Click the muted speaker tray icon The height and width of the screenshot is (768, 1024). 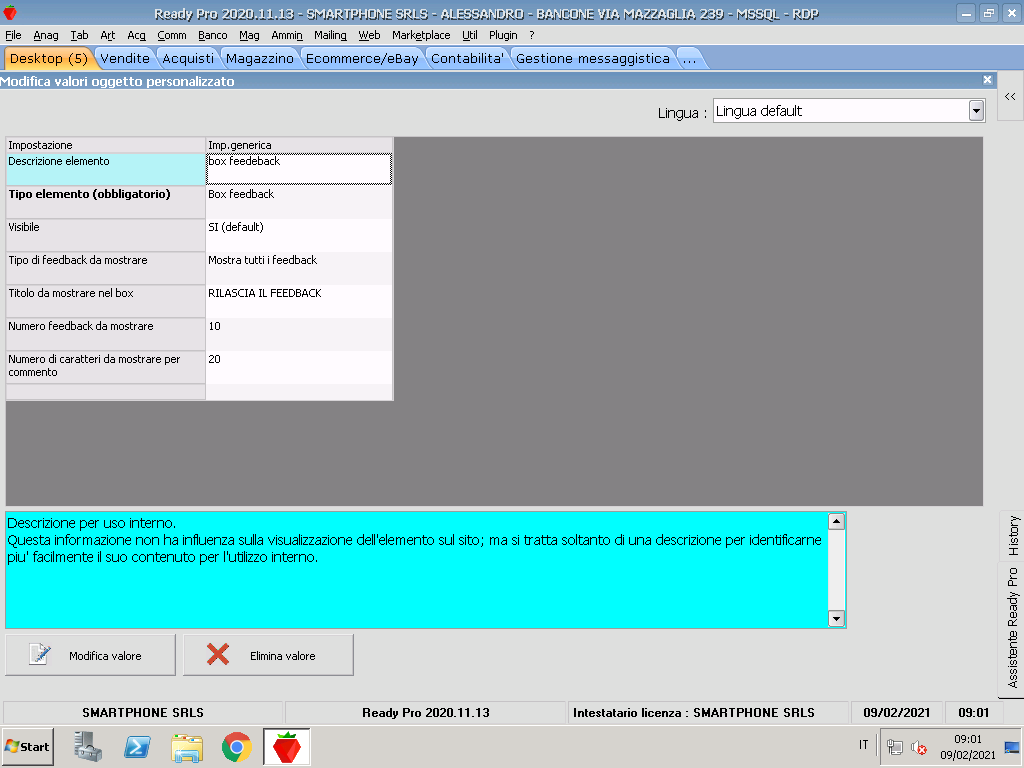tap(919, 747)
